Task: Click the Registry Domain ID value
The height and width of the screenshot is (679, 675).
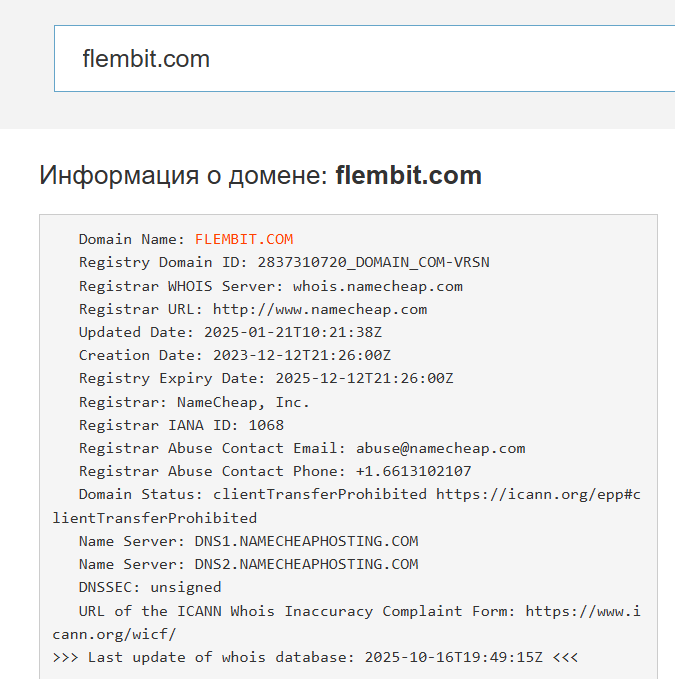Action: point(373,262)
